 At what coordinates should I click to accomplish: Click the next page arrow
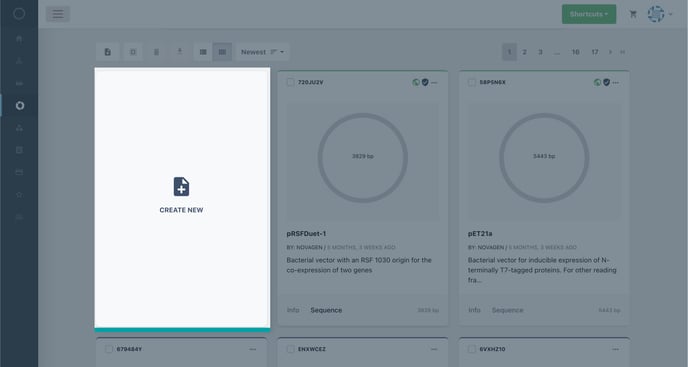coord(610,52)
